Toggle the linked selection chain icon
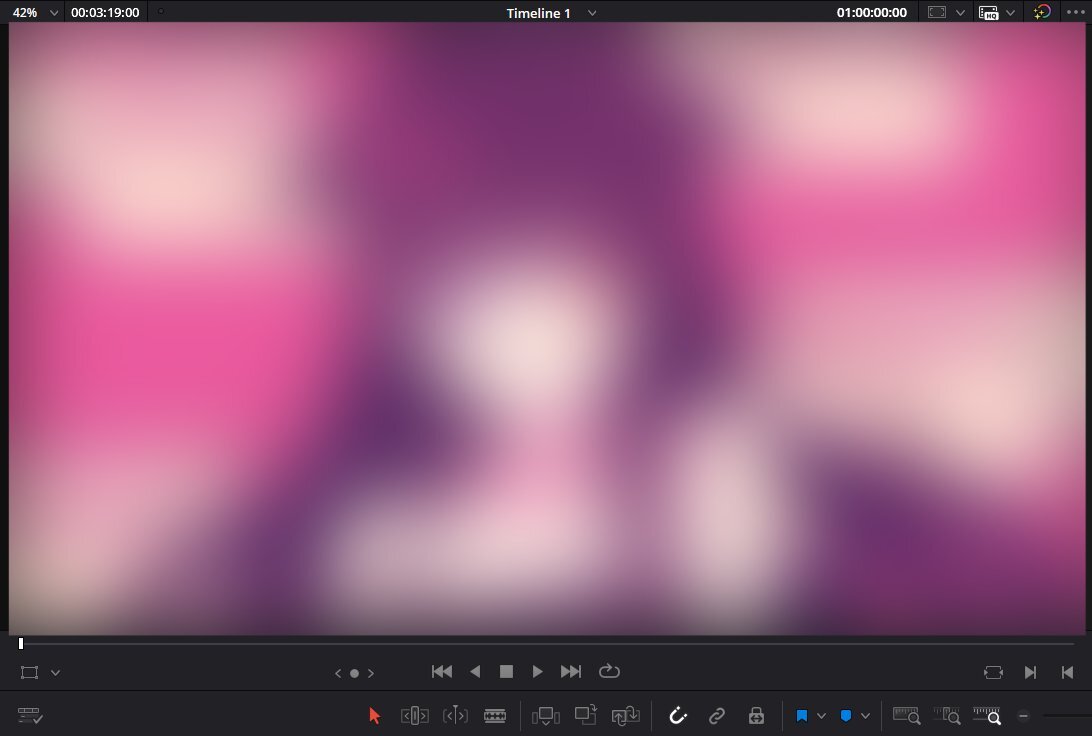The image size is (1092, 736). (717, 715)
